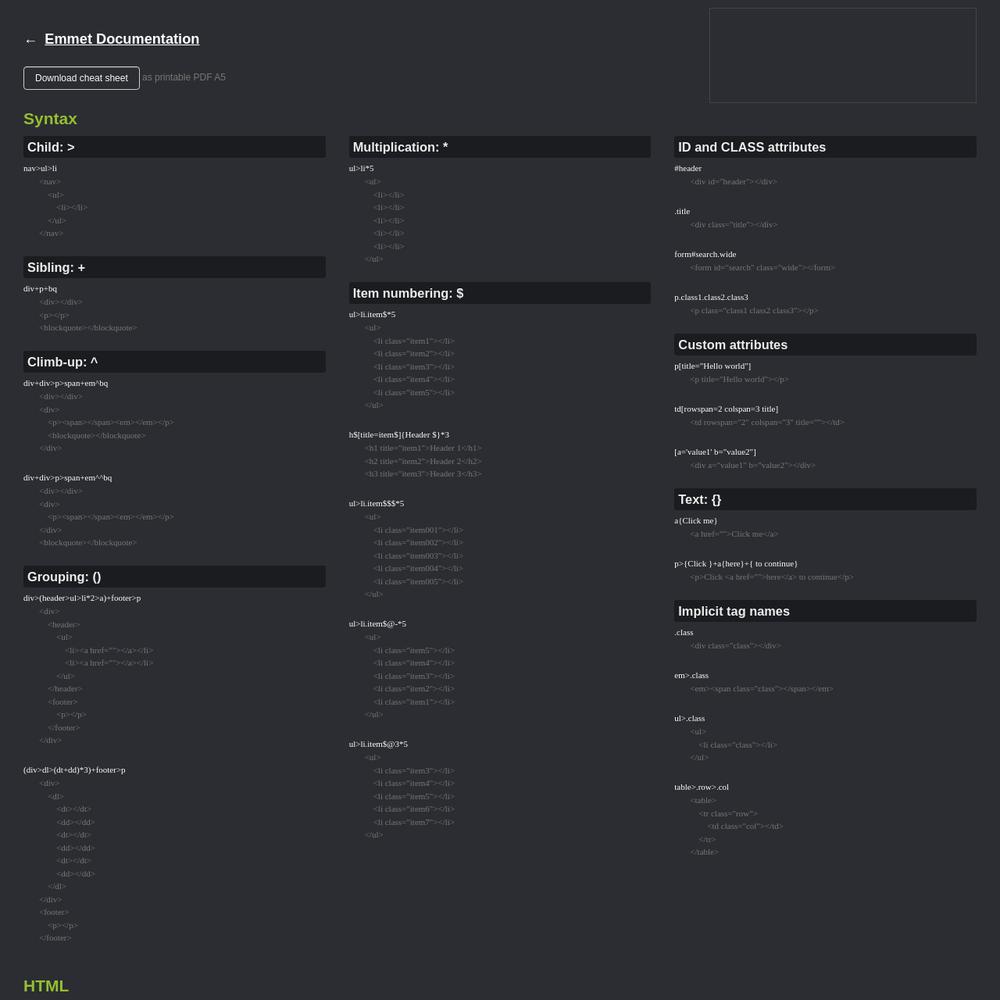Select the a{Click me} abbreviation
Screen dimensions: 1000x1000
[696, 521]
